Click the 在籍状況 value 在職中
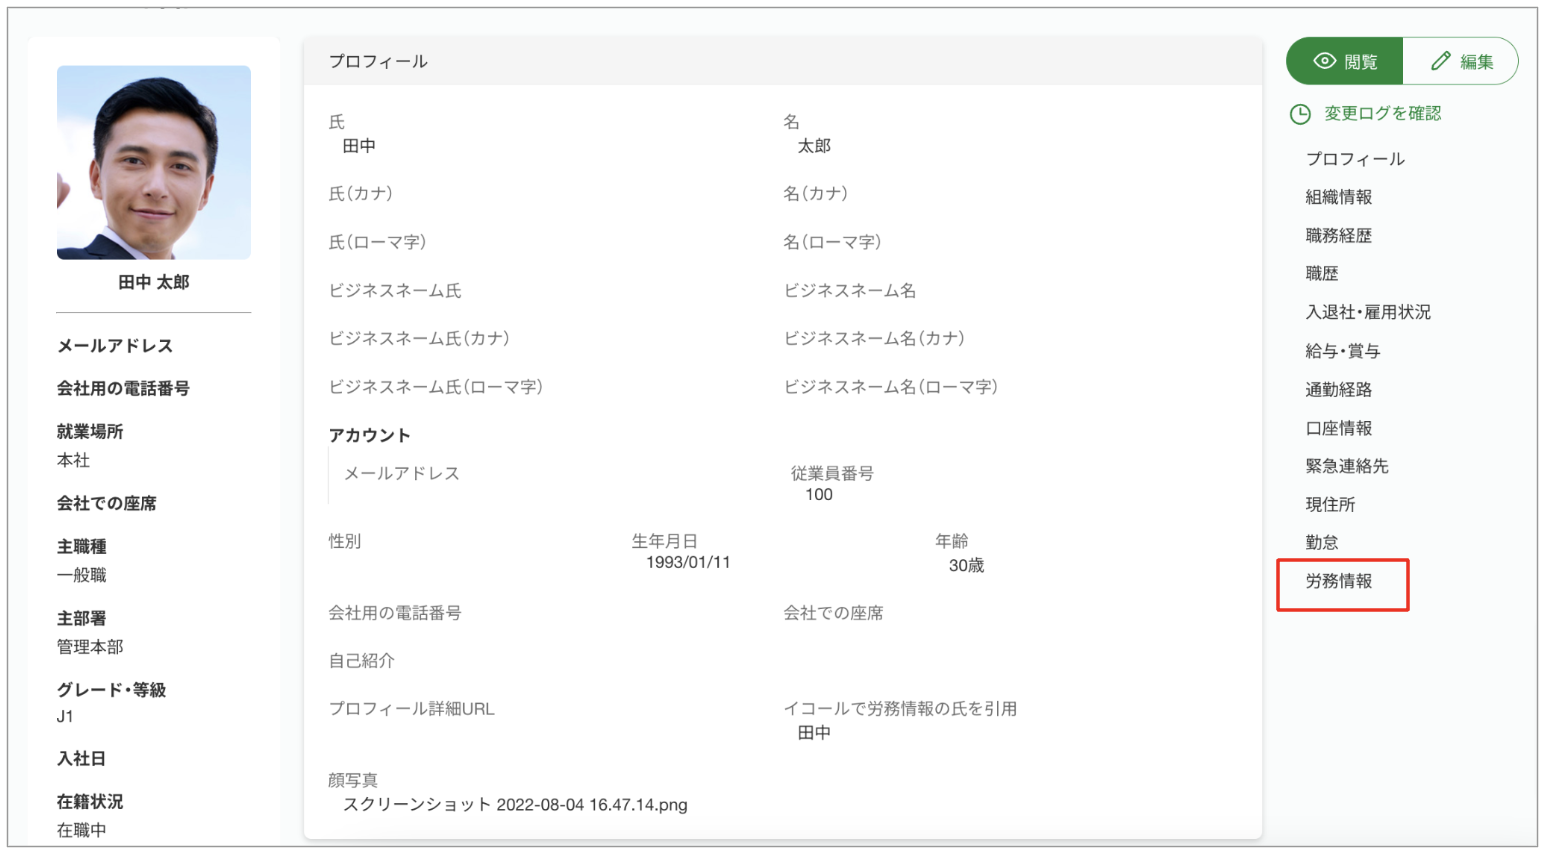Image resolution: width=1552 pixels, height=858 pixels. [81, 831]
